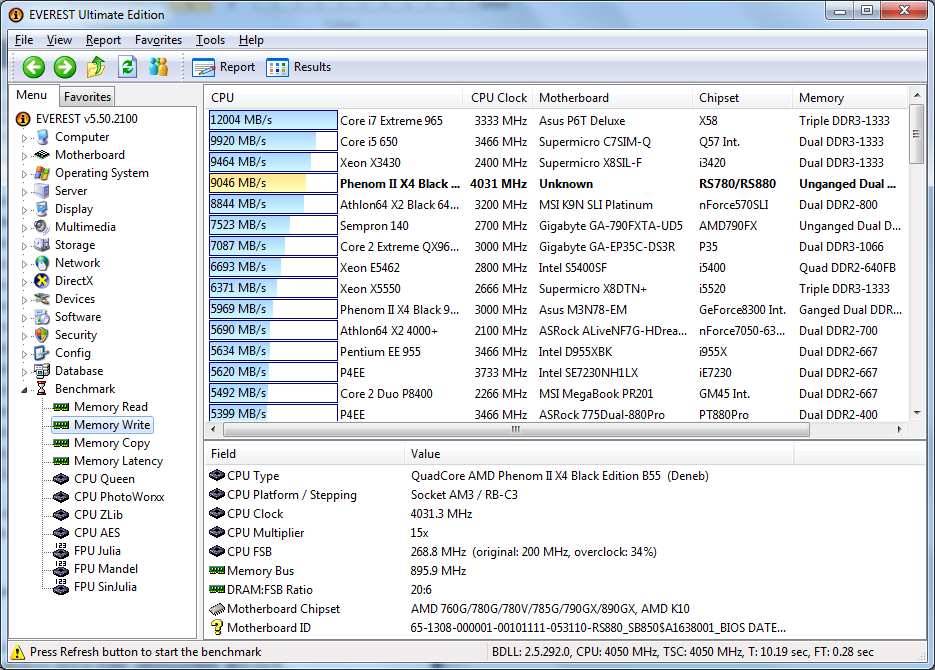Screen dimensions: 935x670
Task: Select the Database tree icon
Action: 42,371
